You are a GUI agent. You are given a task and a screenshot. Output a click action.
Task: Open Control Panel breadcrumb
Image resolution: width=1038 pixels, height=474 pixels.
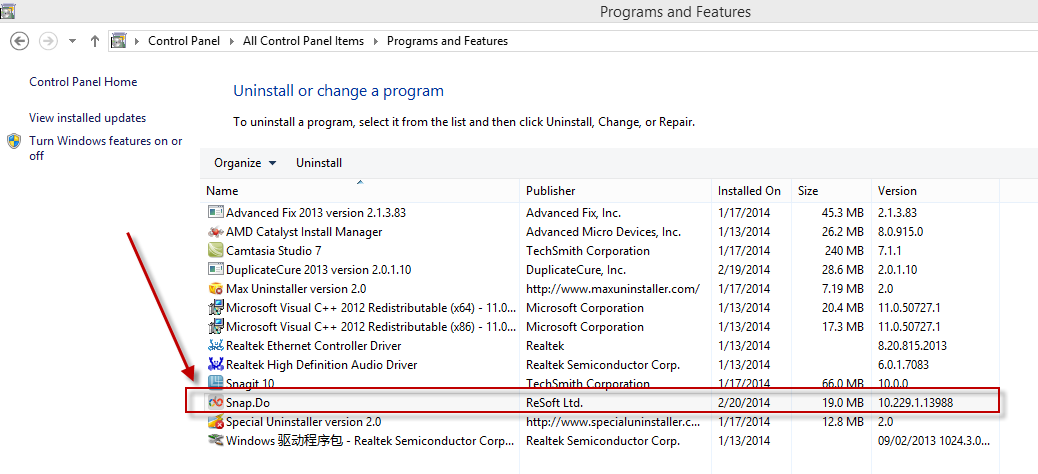pos(183,41)
